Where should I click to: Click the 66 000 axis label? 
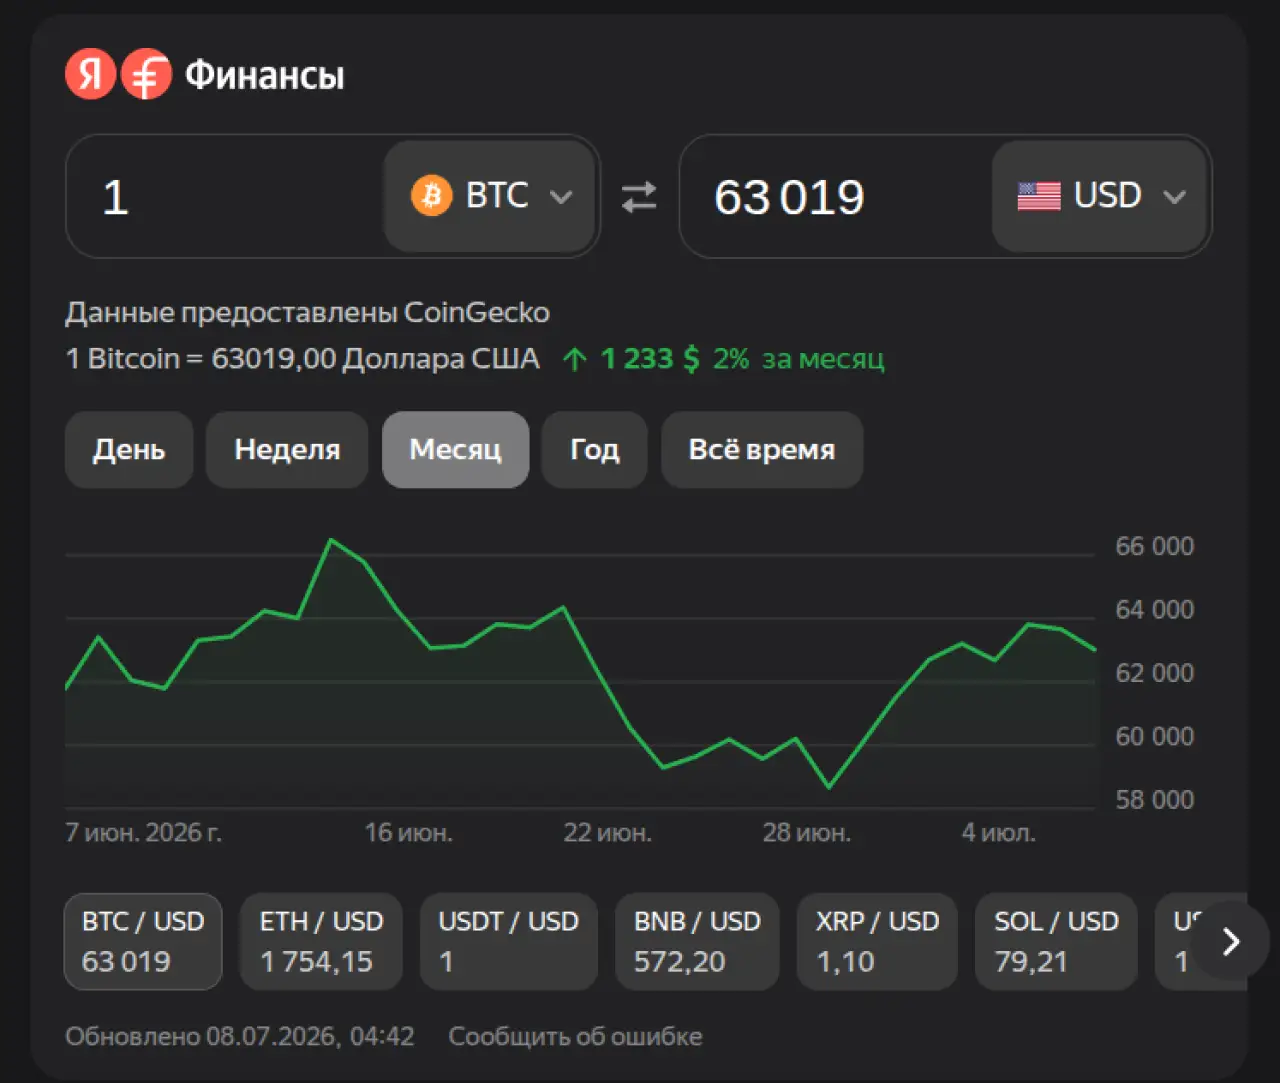pyautogui.click(x=1154, y=546)
